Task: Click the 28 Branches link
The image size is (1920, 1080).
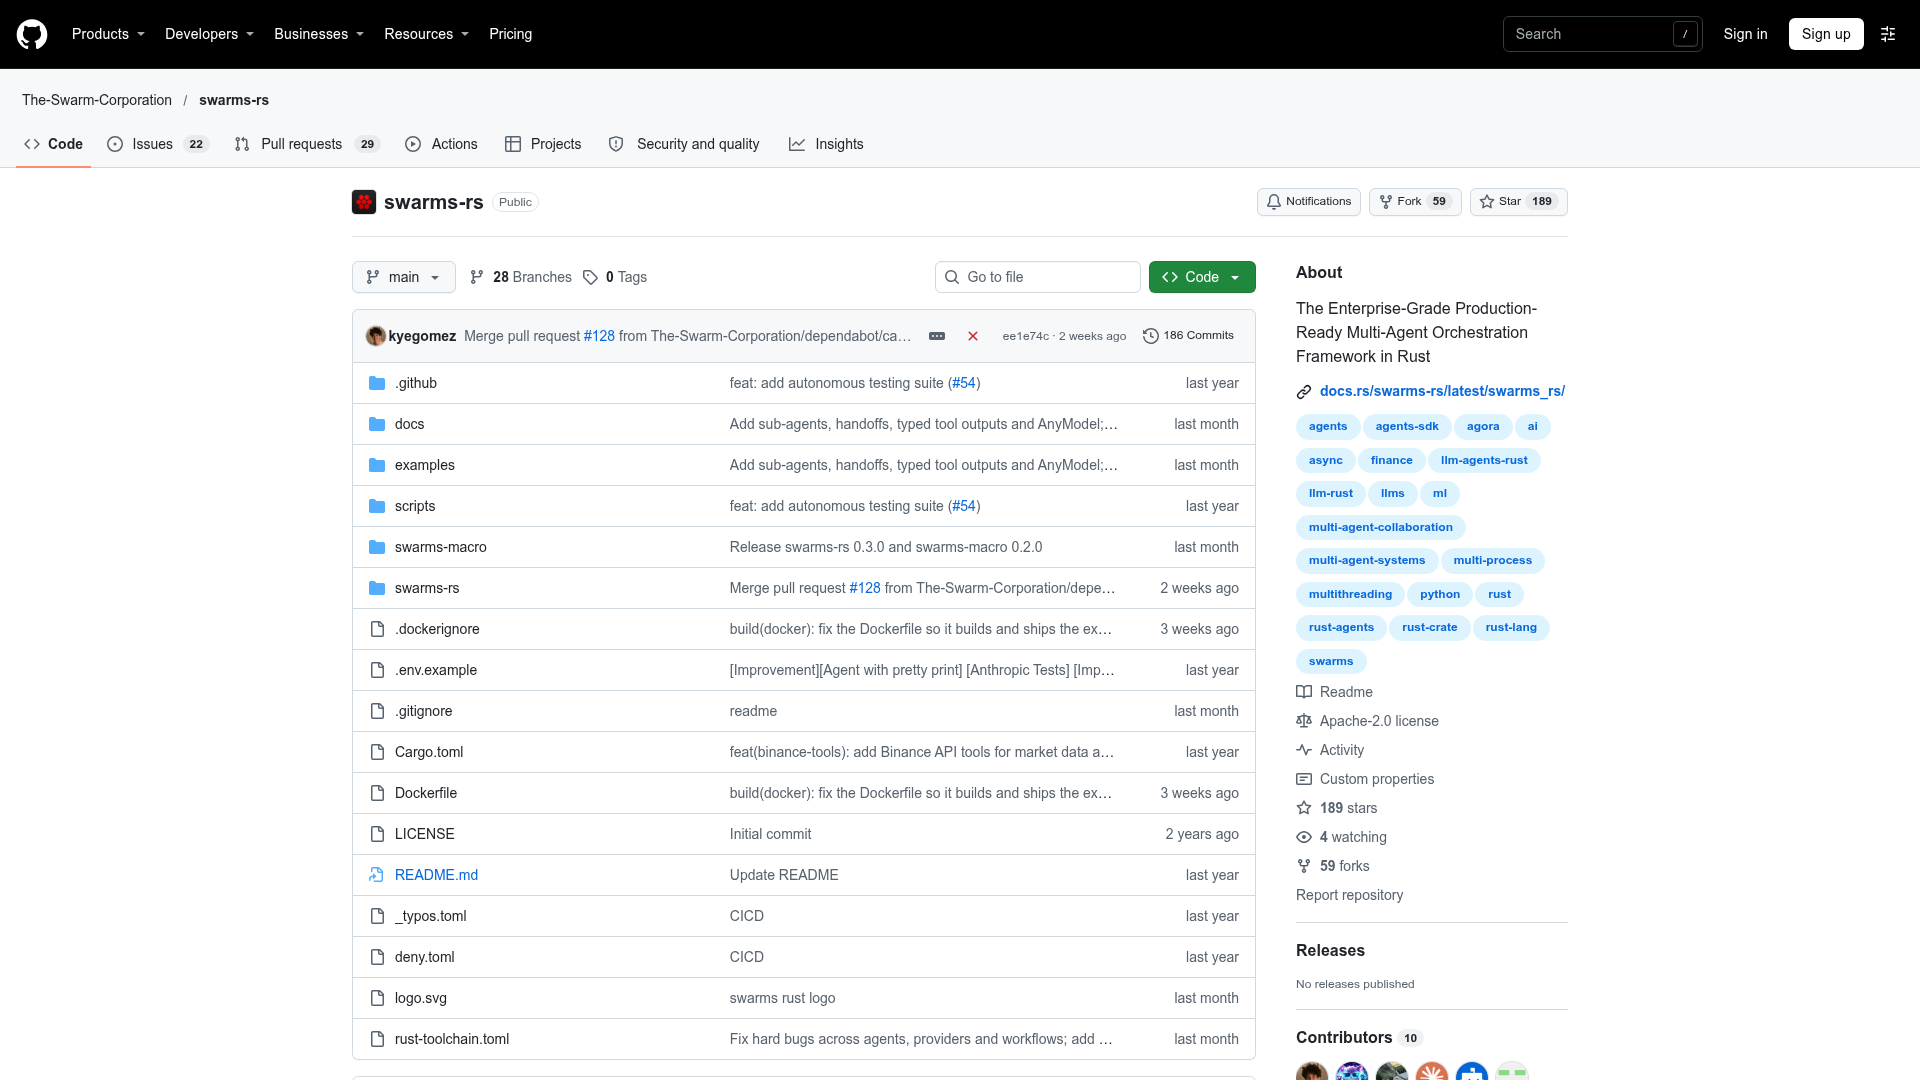Action: [x=521, y=277]
